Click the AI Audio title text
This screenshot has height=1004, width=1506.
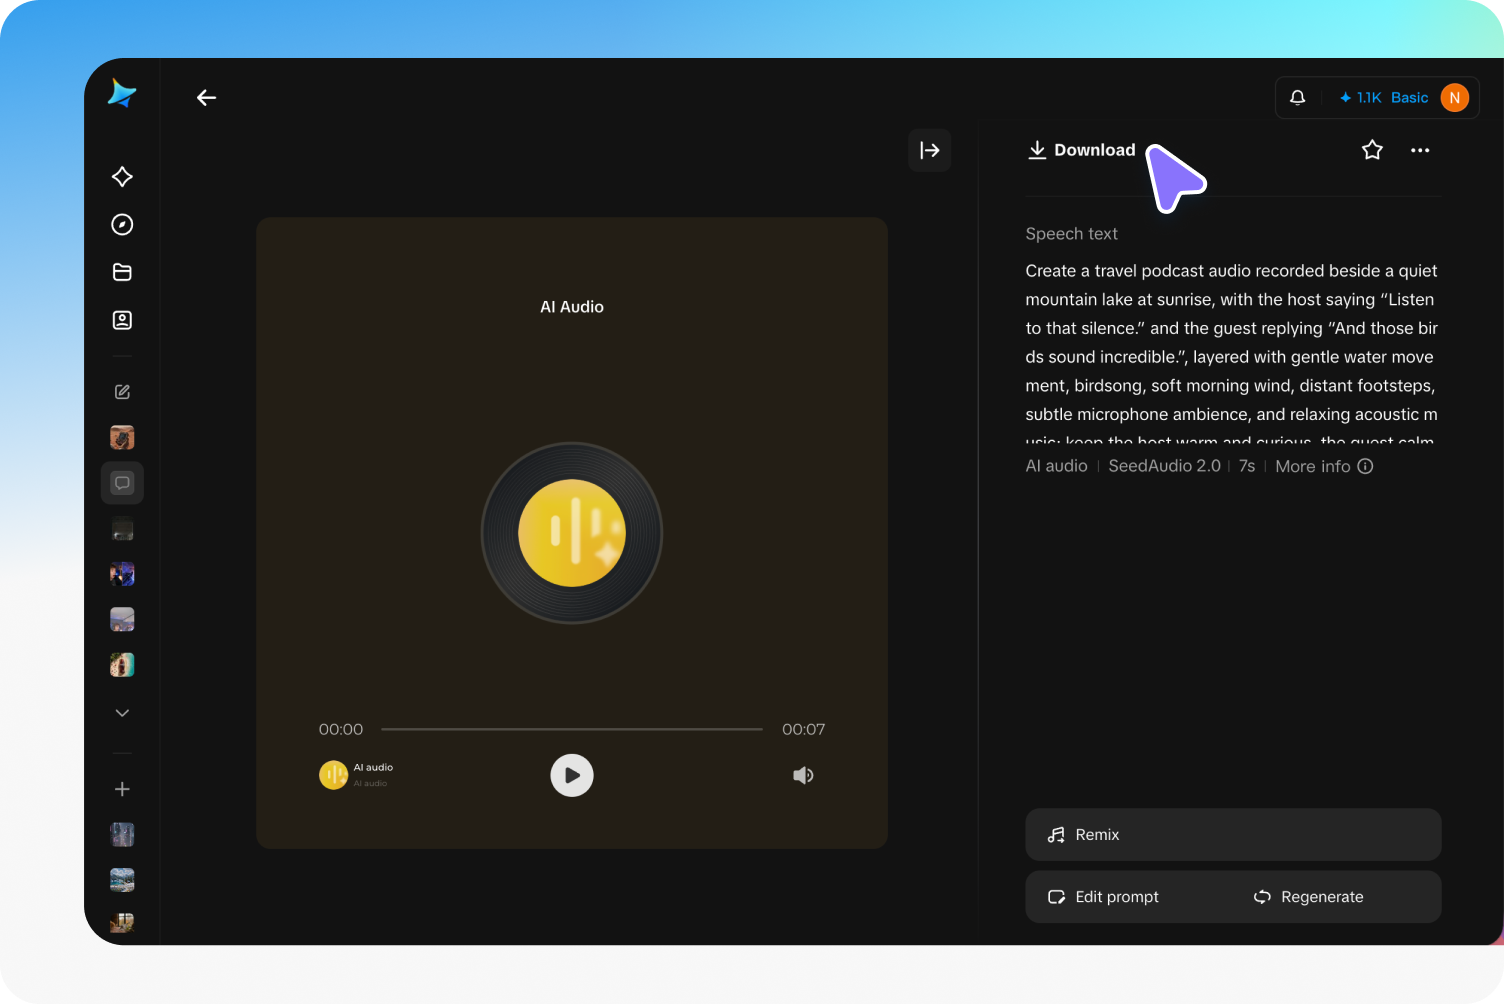coord(572,307)
